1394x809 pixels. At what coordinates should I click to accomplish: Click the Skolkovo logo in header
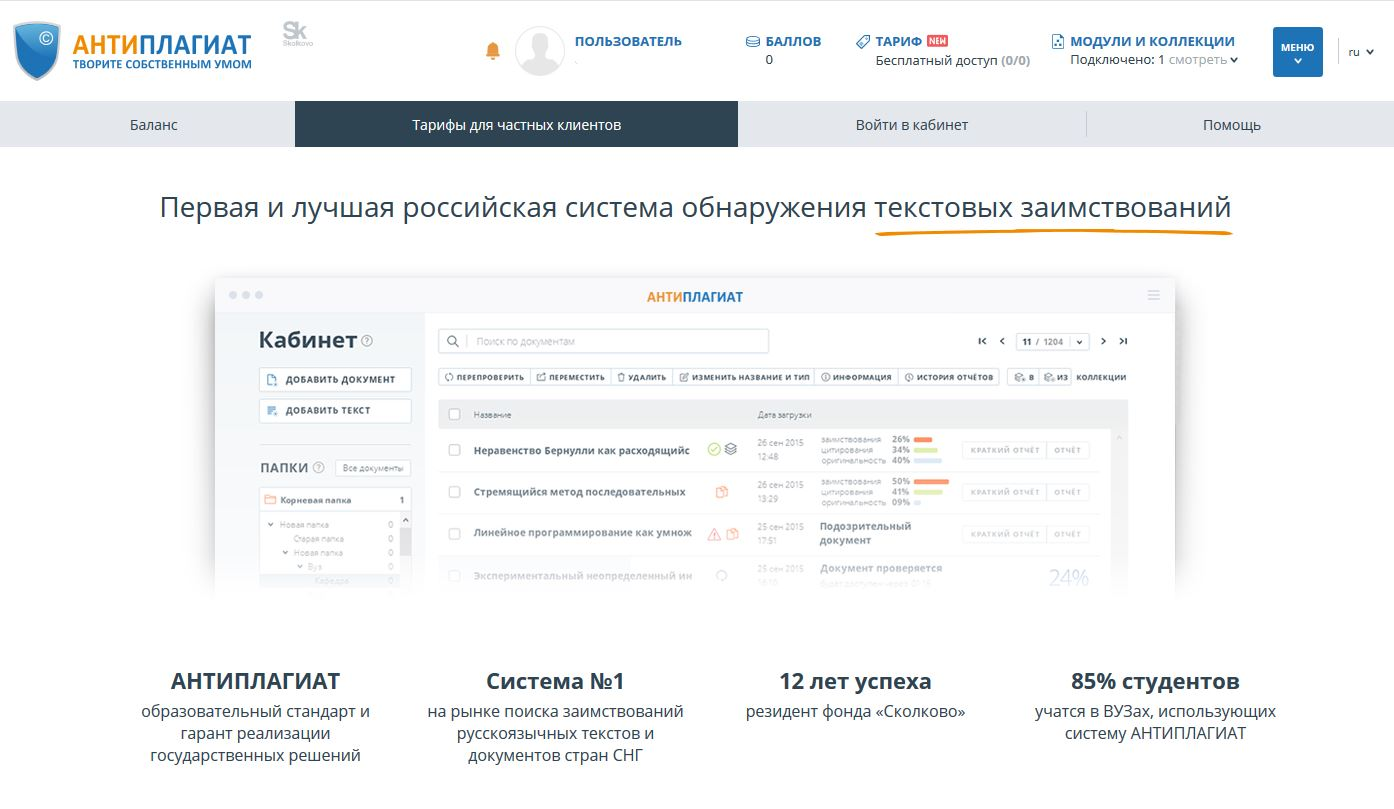point(297,34)
